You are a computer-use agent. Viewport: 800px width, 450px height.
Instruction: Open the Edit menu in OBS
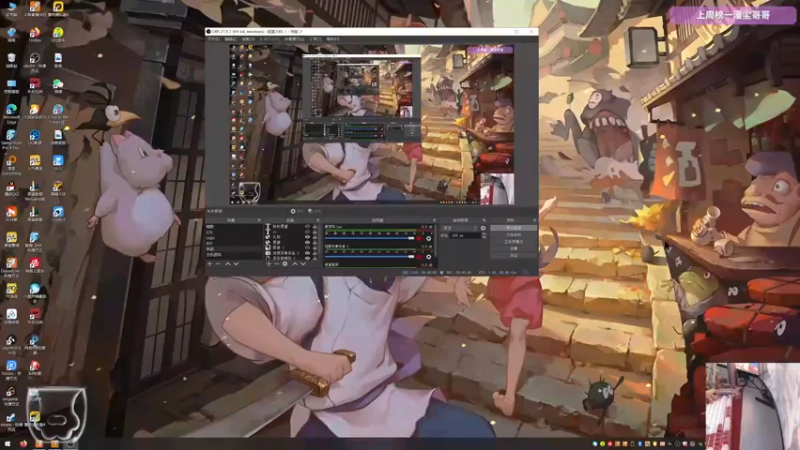click(x=231, y=39)
